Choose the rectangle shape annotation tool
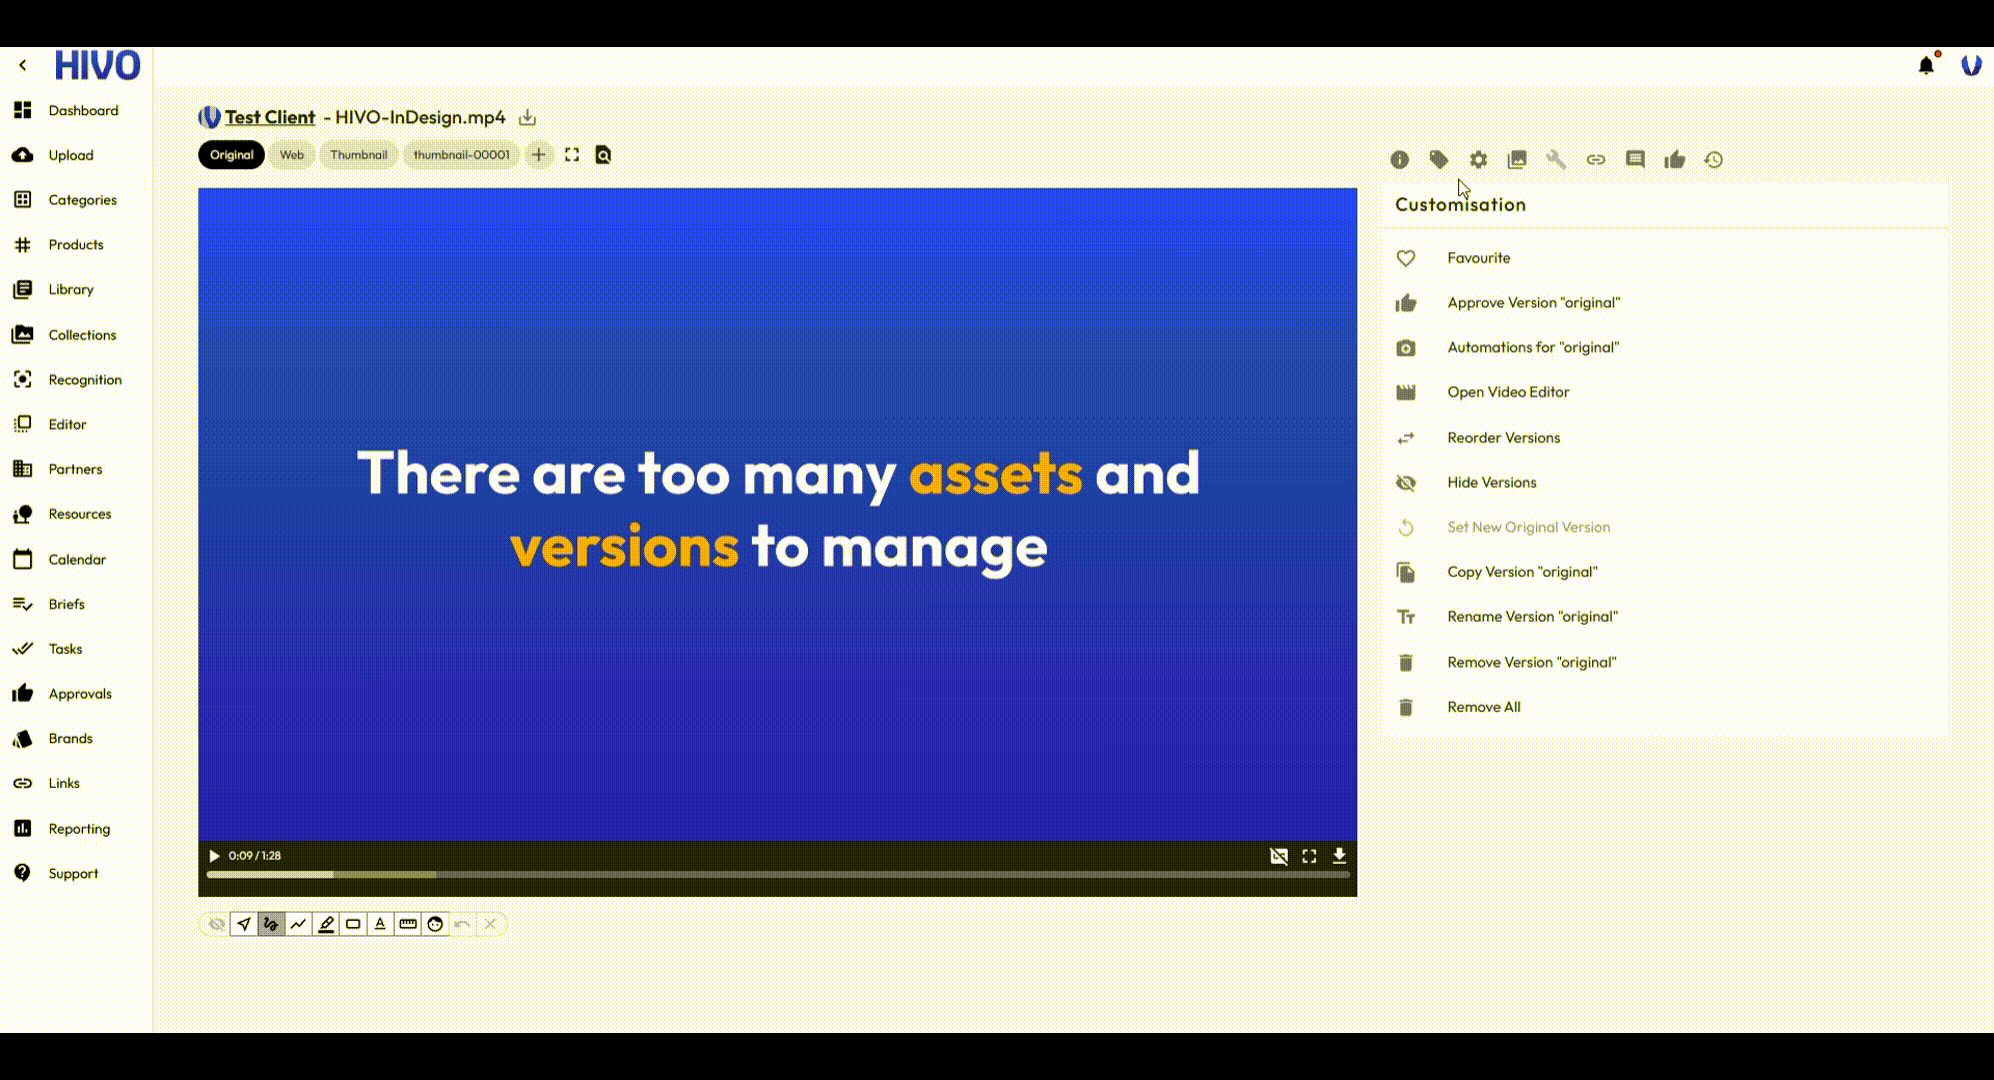The height and width of the screenshot is (1080, 1994). tap(353, 924)
